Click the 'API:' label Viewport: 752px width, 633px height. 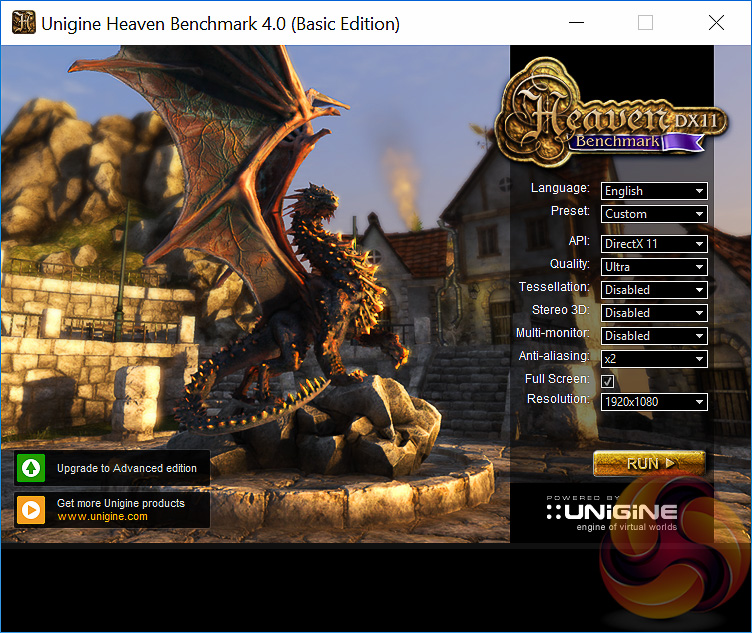[x=579, y=241]
